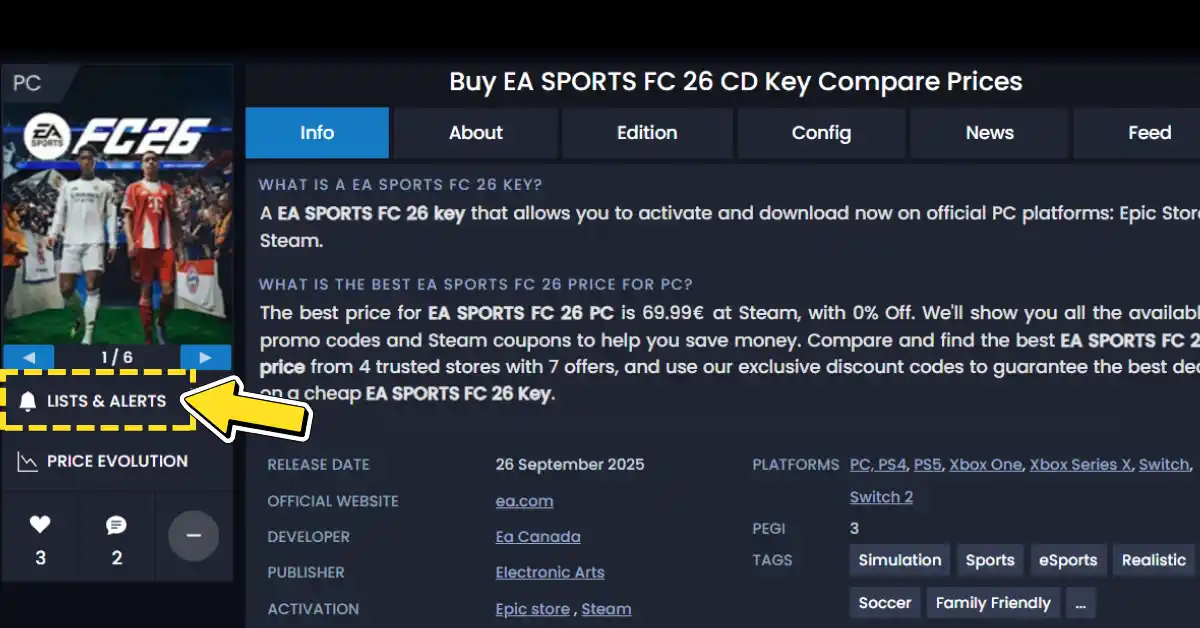The width and height of the screenshot is (1200, 628).
Task: Click the heart favorite icon
Action: 40,525
